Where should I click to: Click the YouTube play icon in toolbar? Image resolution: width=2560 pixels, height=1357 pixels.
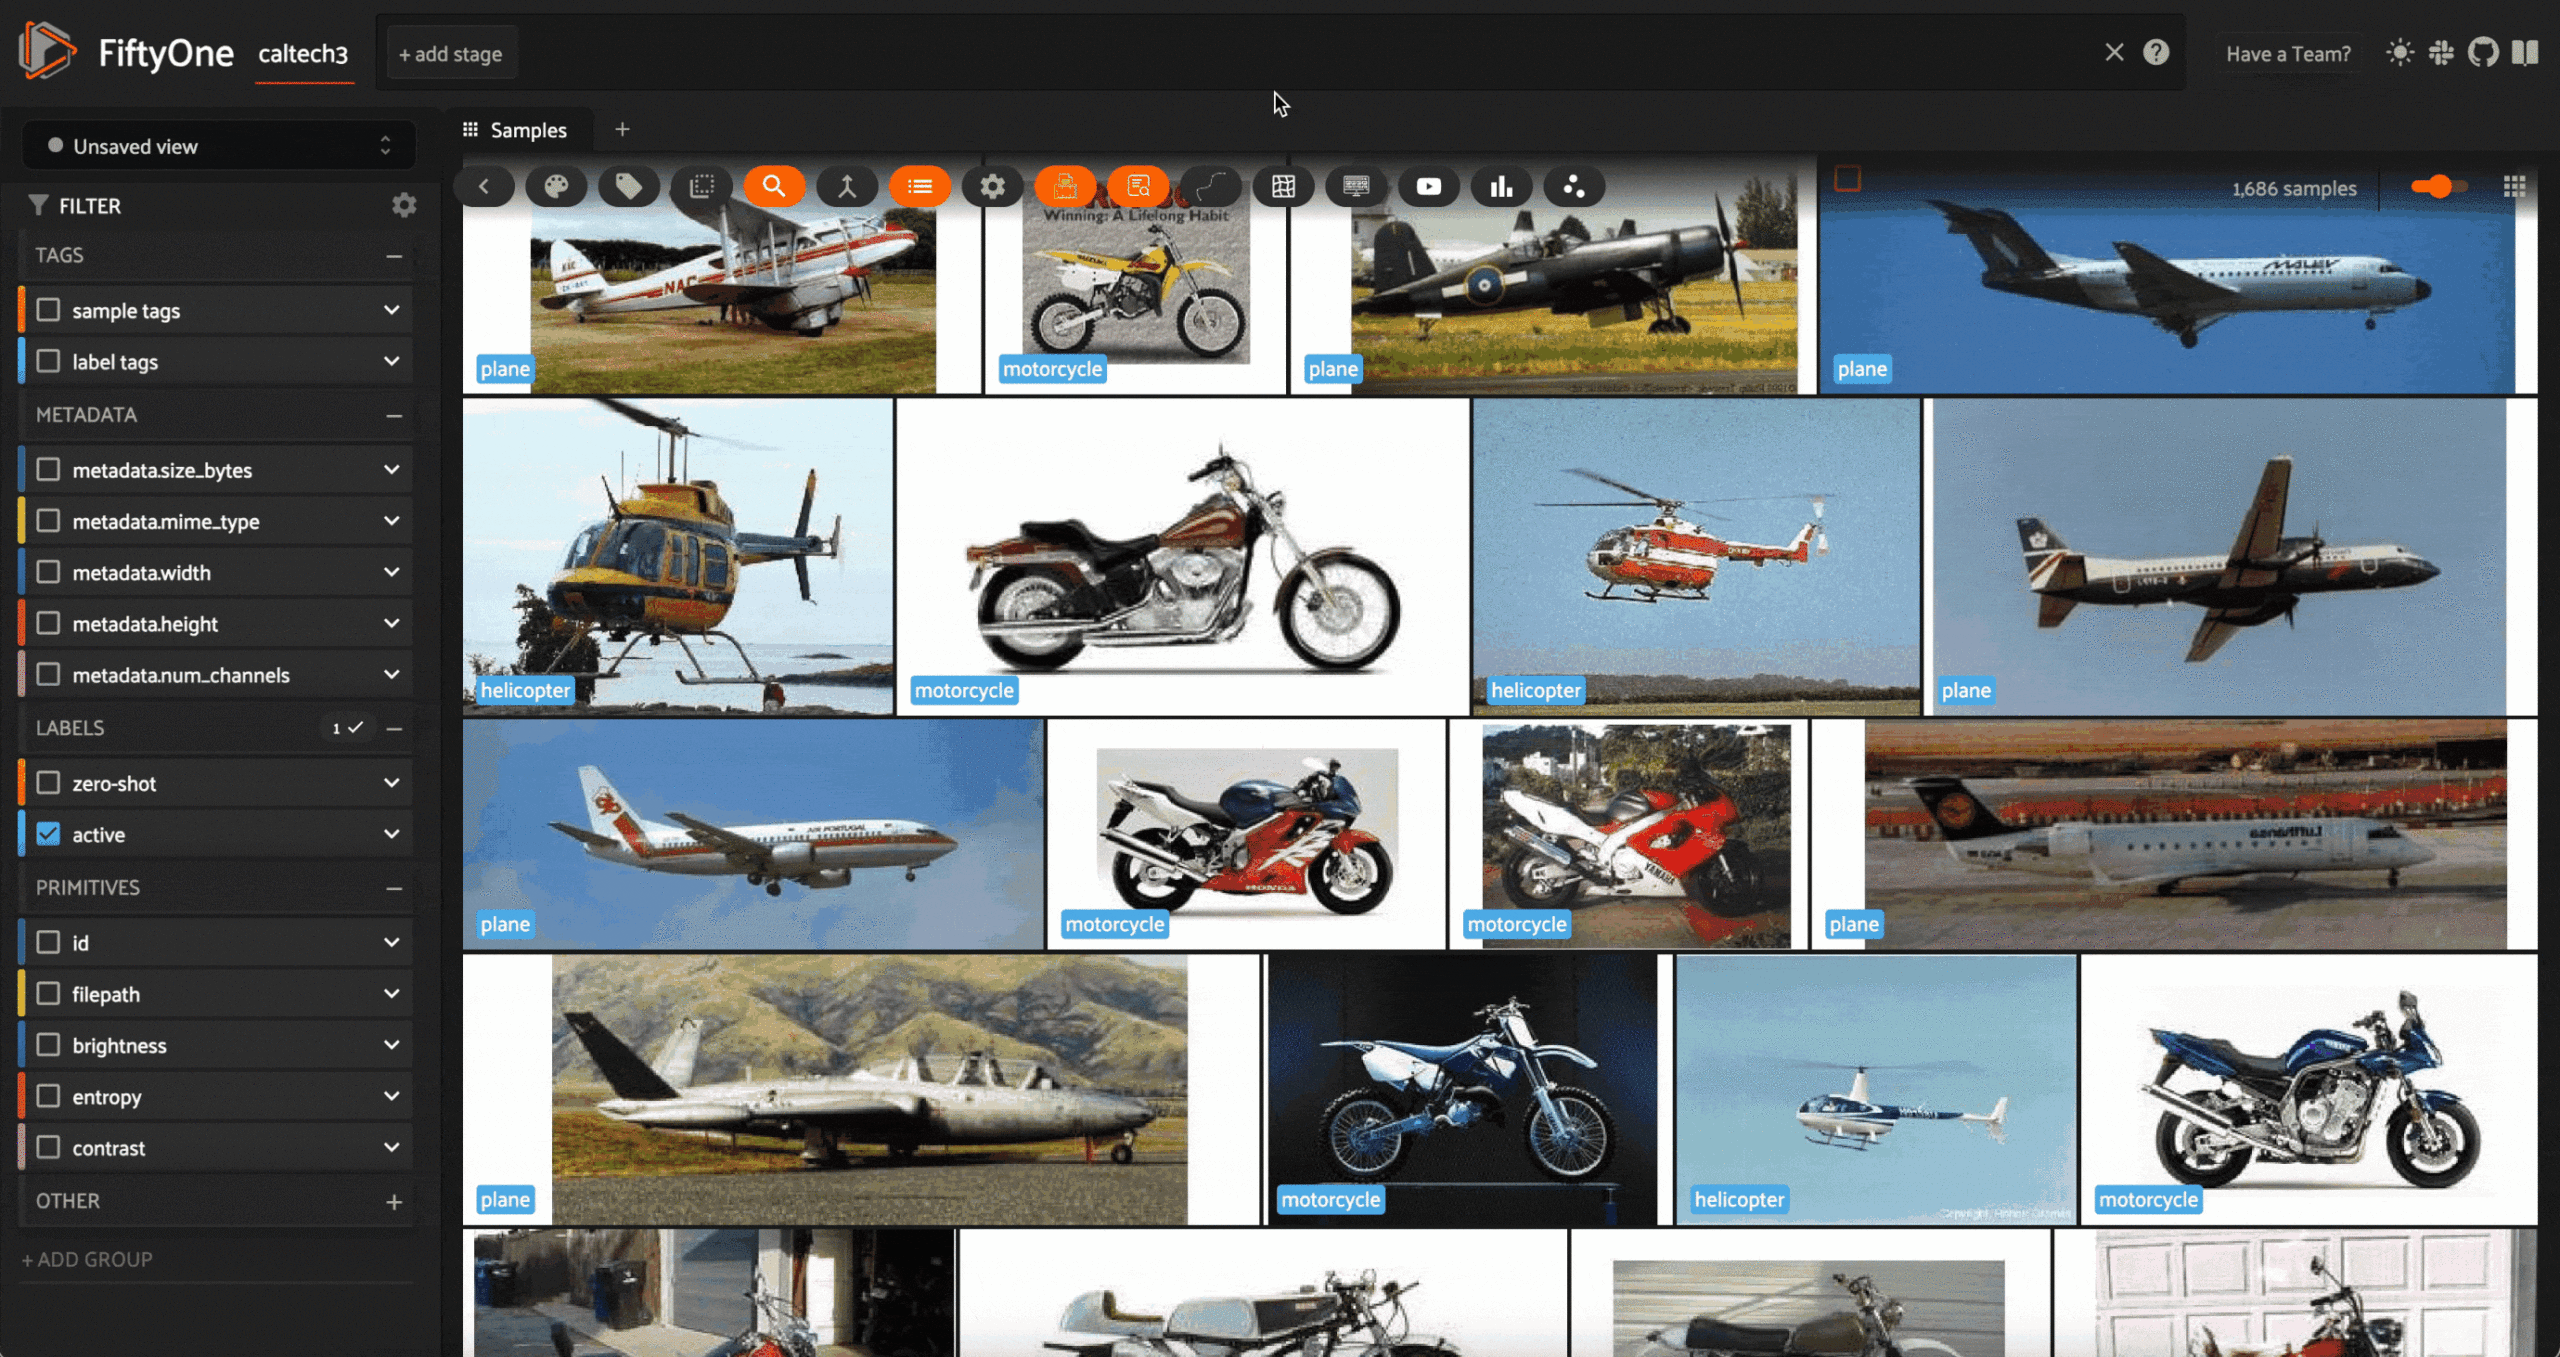[1428, 187]
